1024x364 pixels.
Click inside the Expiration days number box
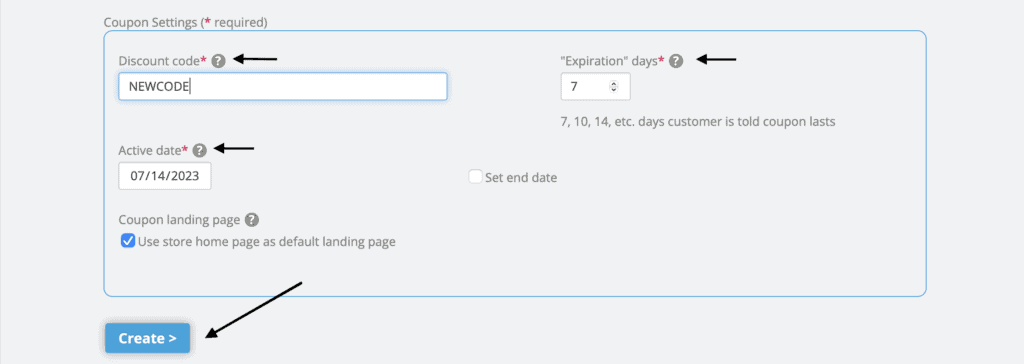(x=596, y=86)
